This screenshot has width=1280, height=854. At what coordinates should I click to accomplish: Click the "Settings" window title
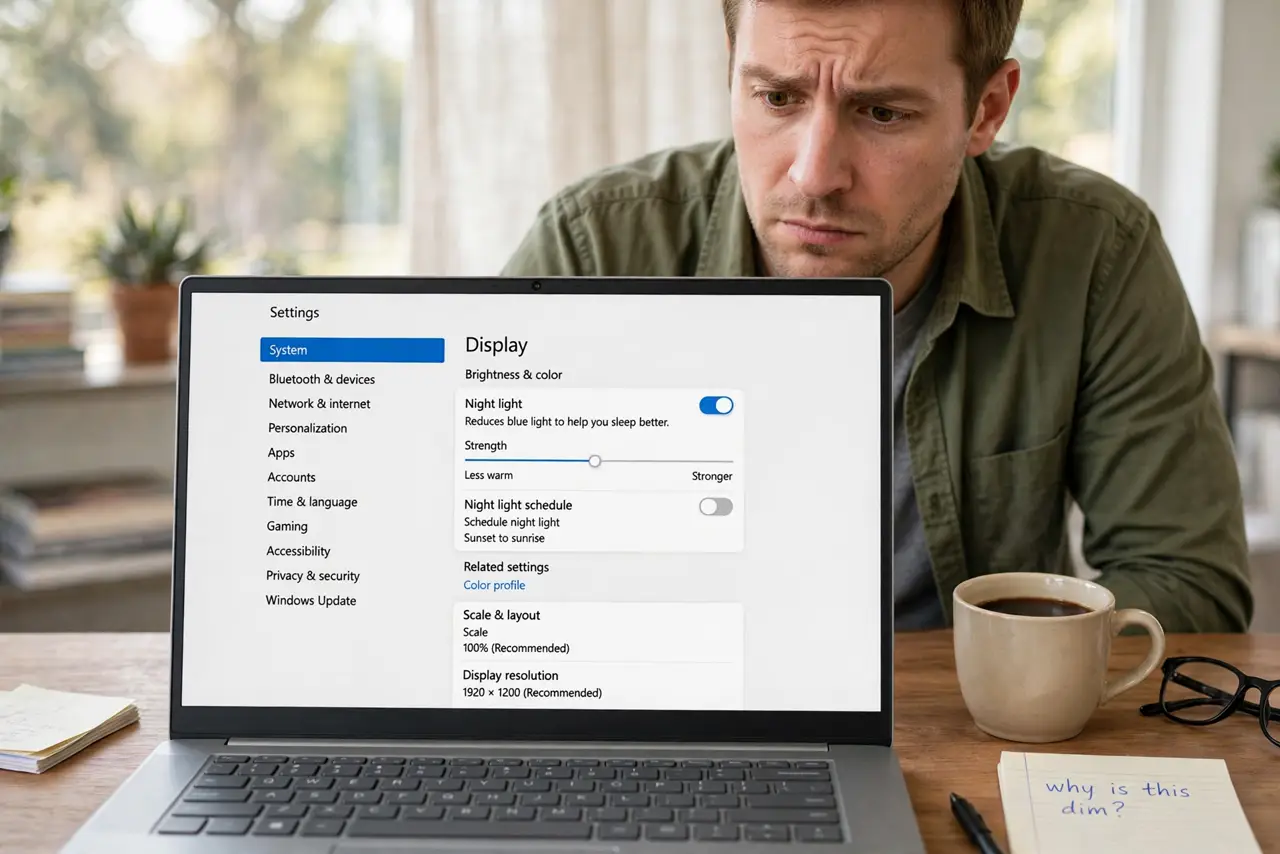click(x=295, y=313)
